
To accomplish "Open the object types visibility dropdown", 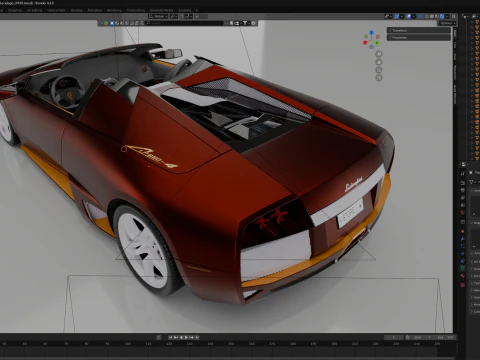I will coord(388,16).
